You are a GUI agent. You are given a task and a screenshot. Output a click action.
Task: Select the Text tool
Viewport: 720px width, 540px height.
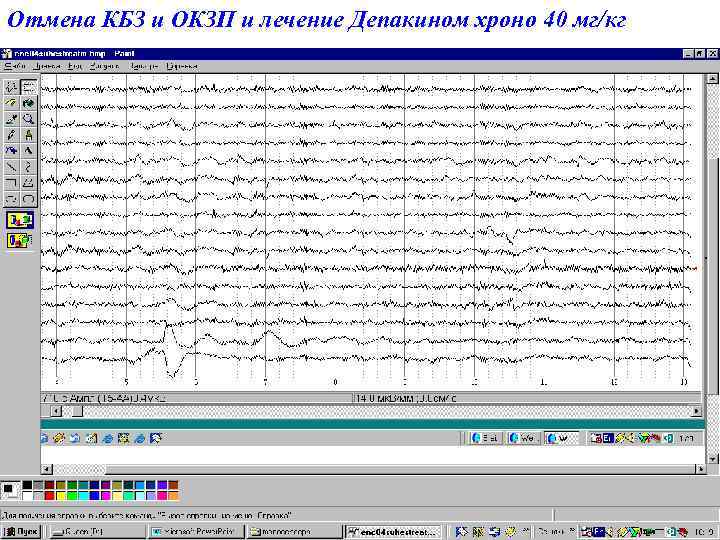28,151
